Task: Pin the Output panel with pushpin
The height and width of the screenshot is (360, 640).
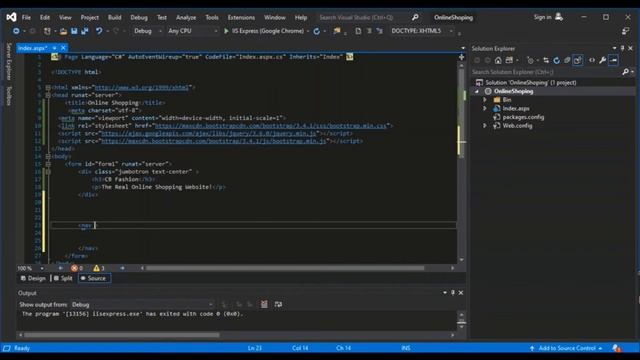Action: [x=453, y=293]
